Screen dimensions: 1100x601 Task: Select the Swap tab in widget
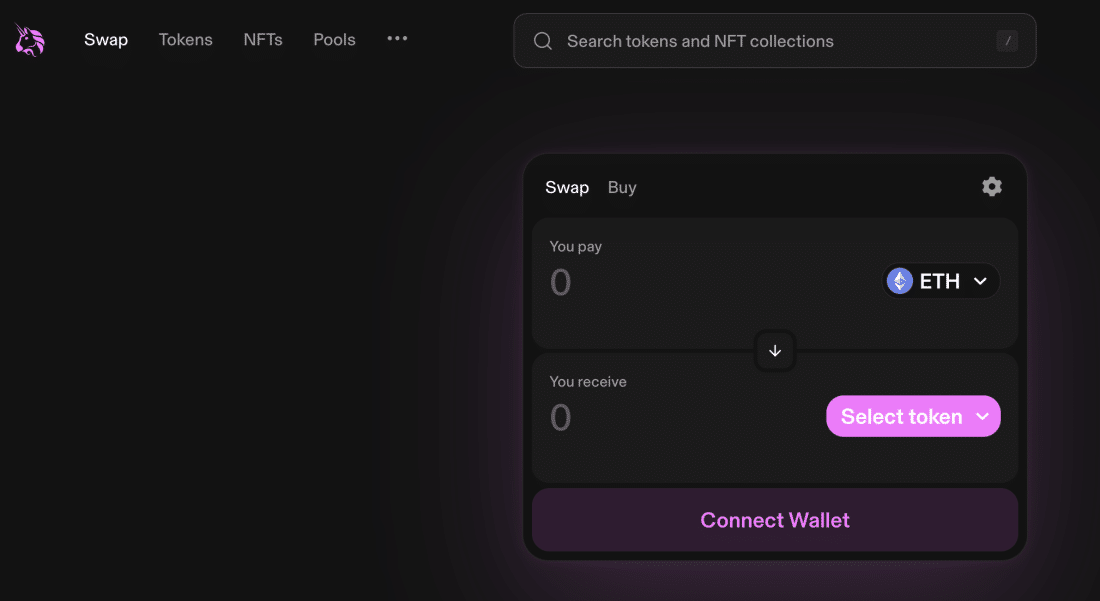(x=567, y=187)
